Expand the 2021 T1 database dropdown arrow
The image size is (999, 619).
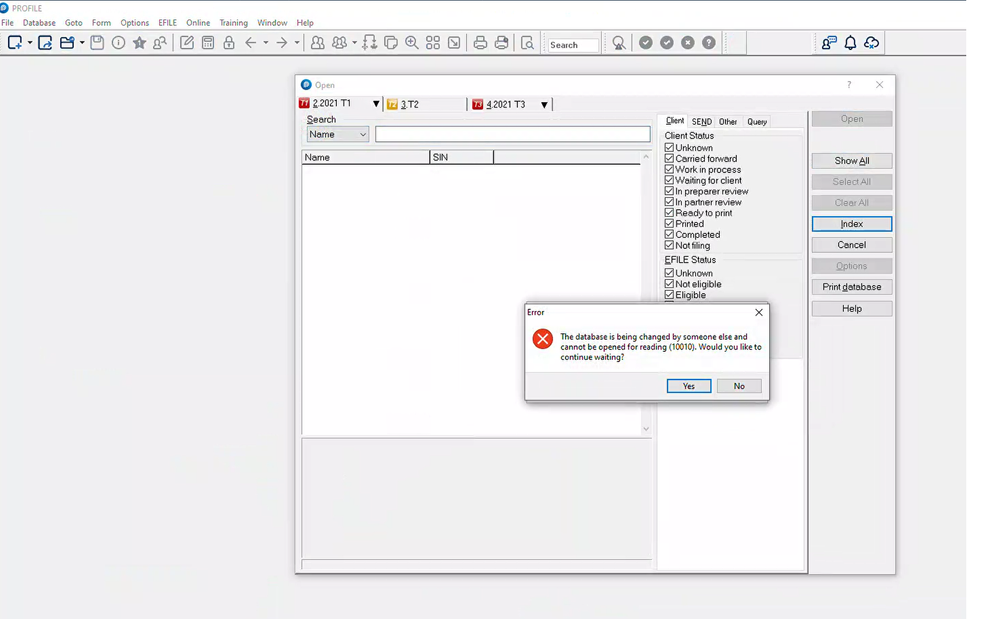coord(376,104)
